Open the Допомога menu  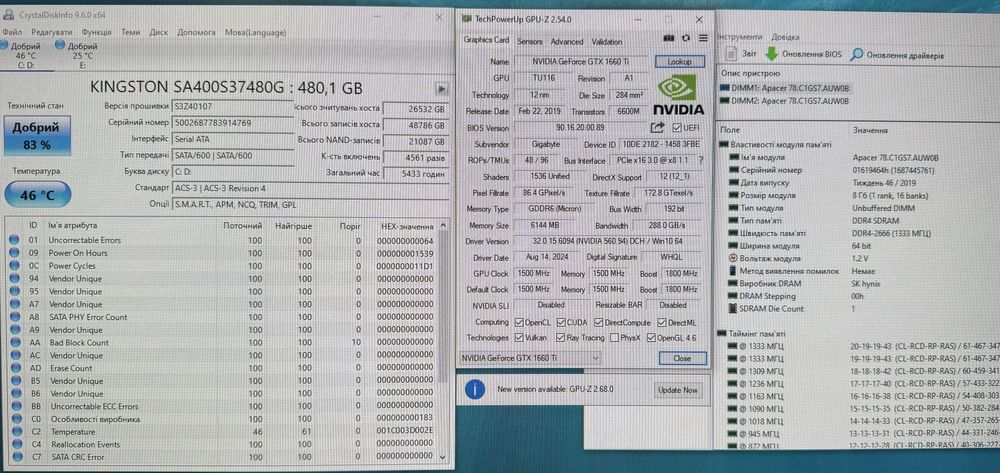click(196, 32)
